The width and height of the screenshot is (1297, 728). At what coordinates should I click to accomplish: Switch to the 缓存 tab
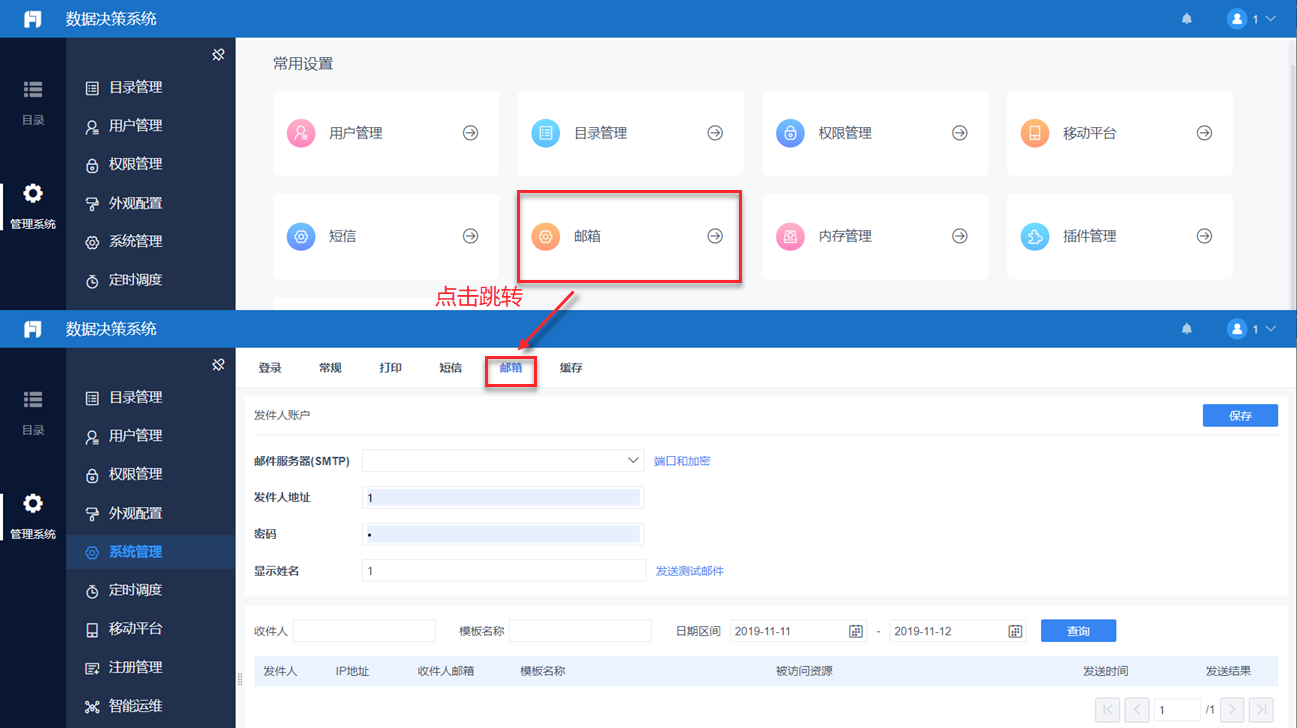pos(571,368)
